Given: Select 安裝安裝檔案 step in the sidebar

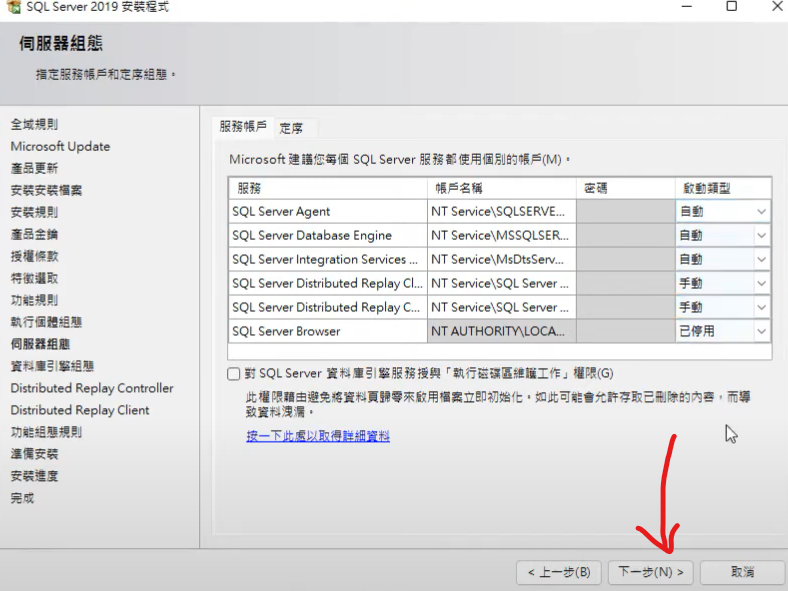Looking at the screenshot, I should (46, 190).
